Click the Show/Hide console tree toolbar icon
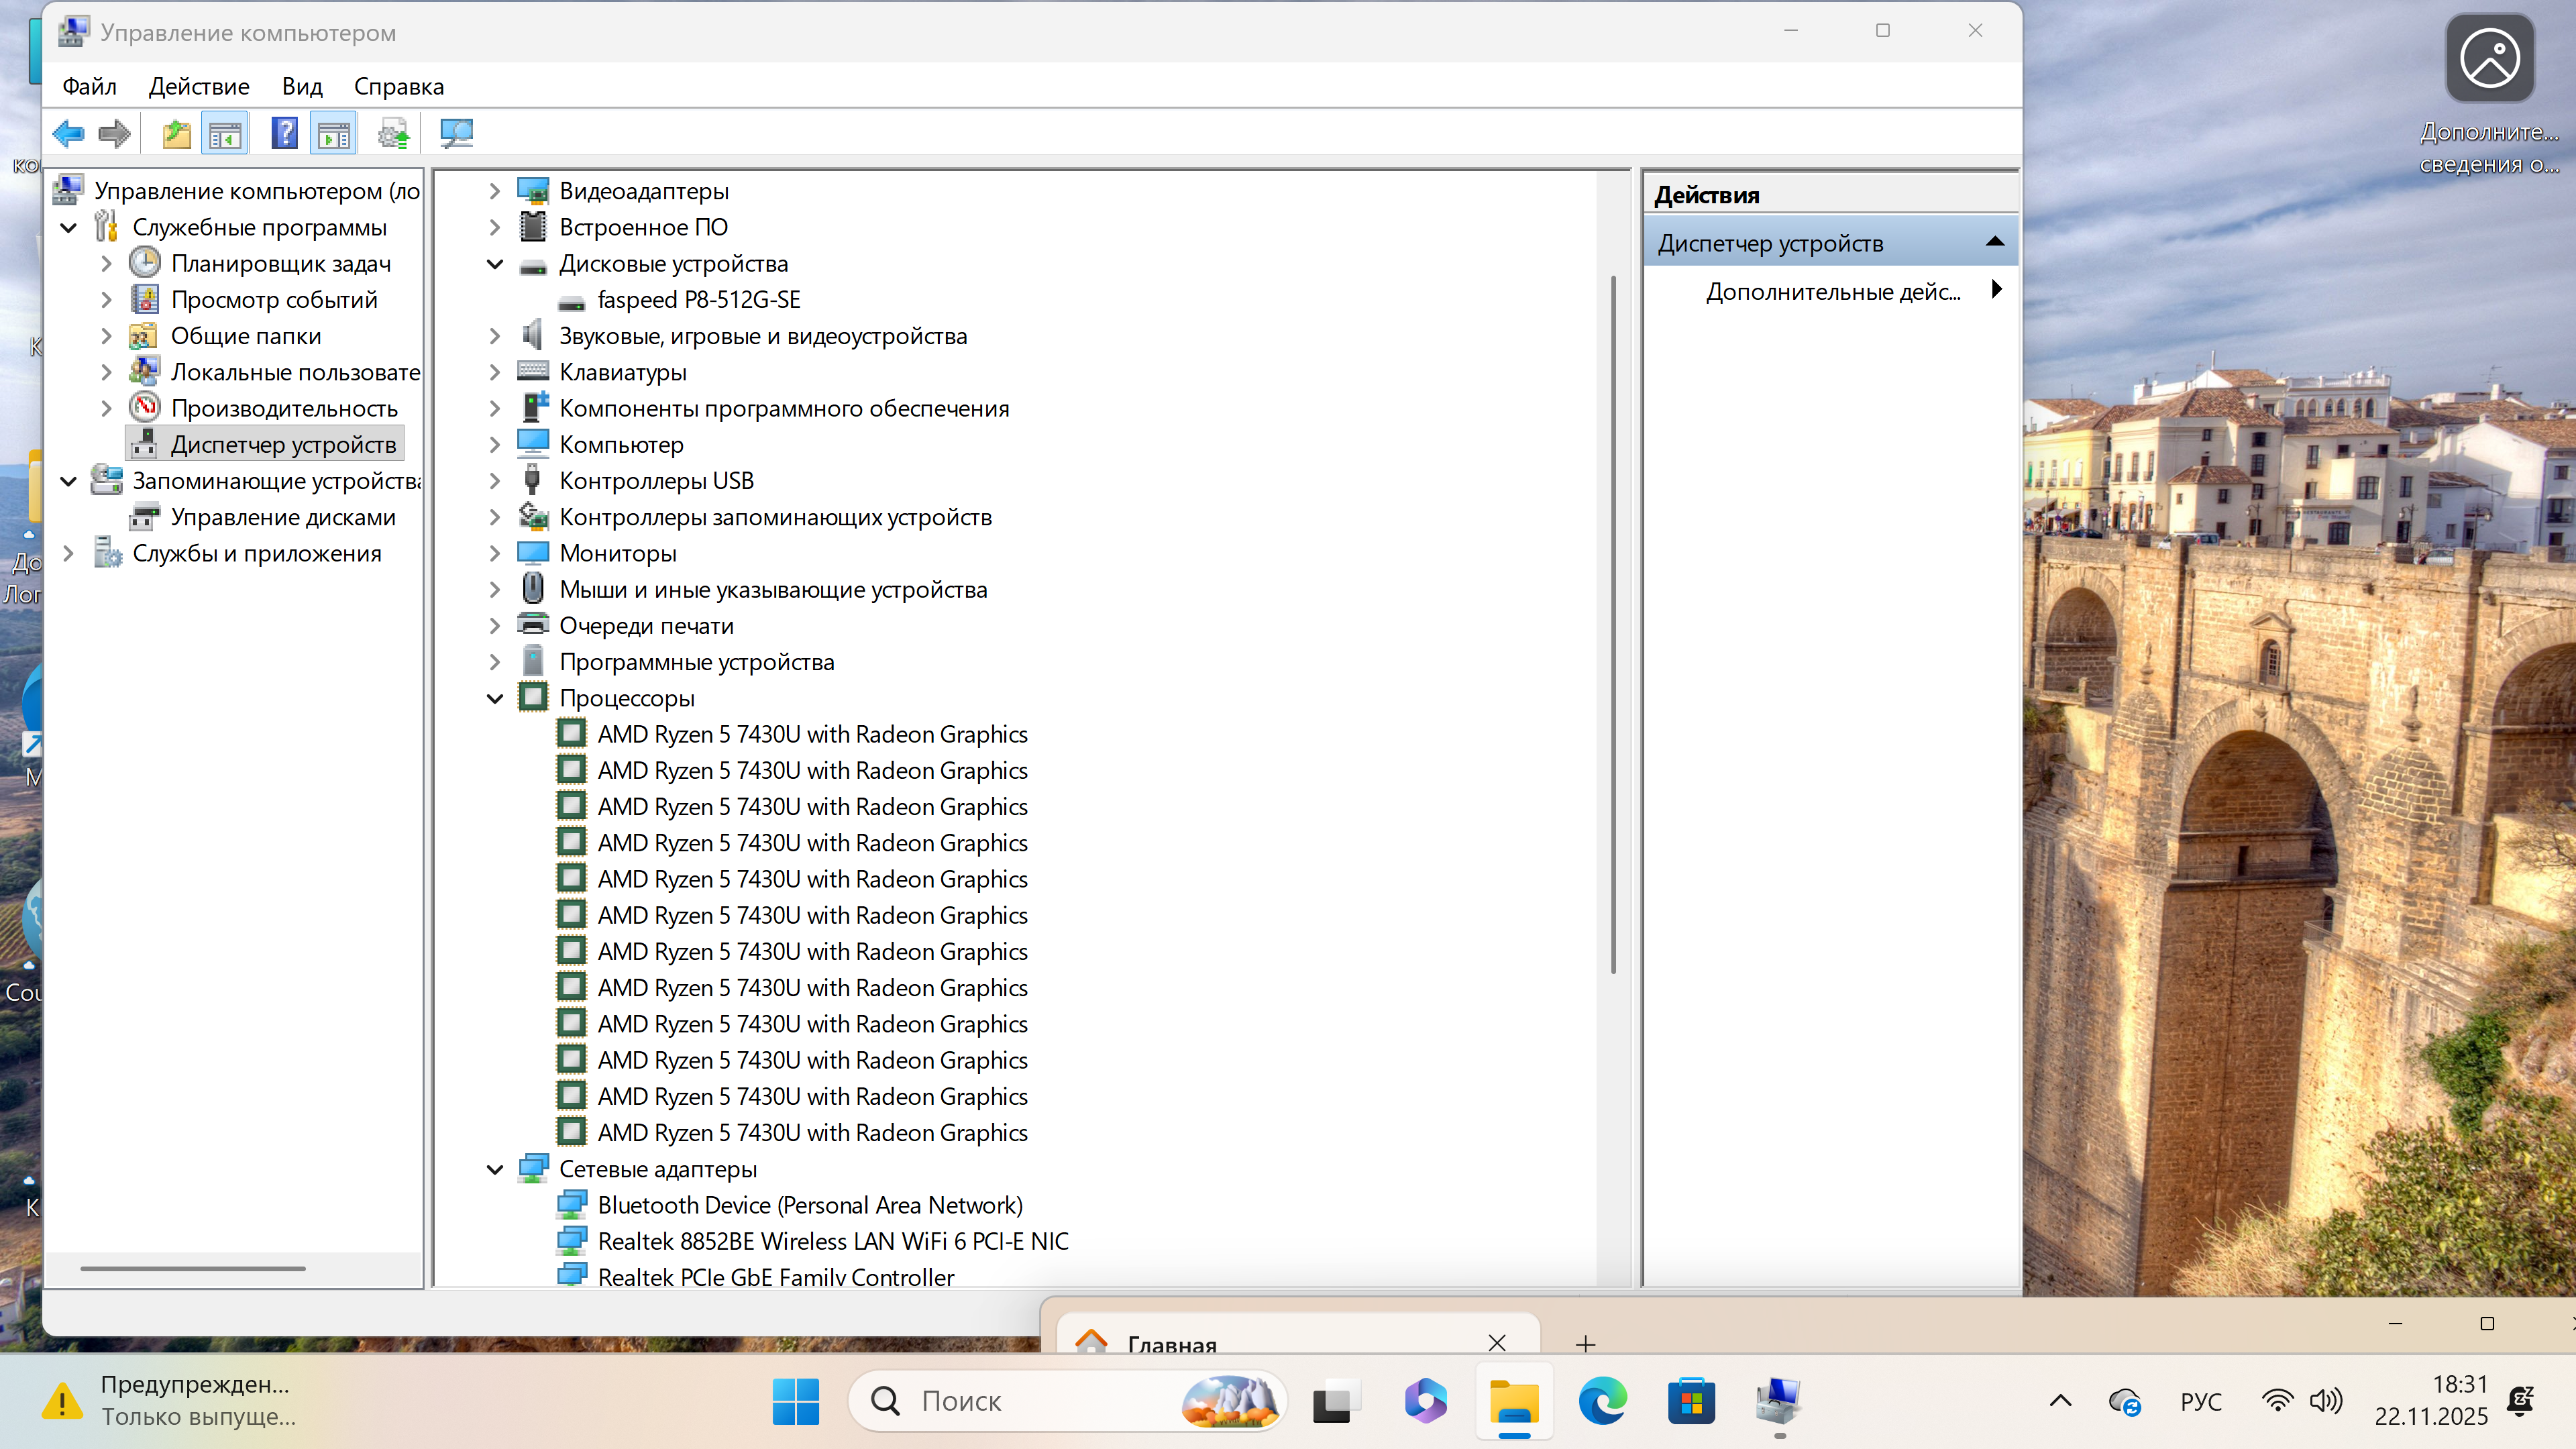This screenshot has width=2576, height=1449. [225, 133]
